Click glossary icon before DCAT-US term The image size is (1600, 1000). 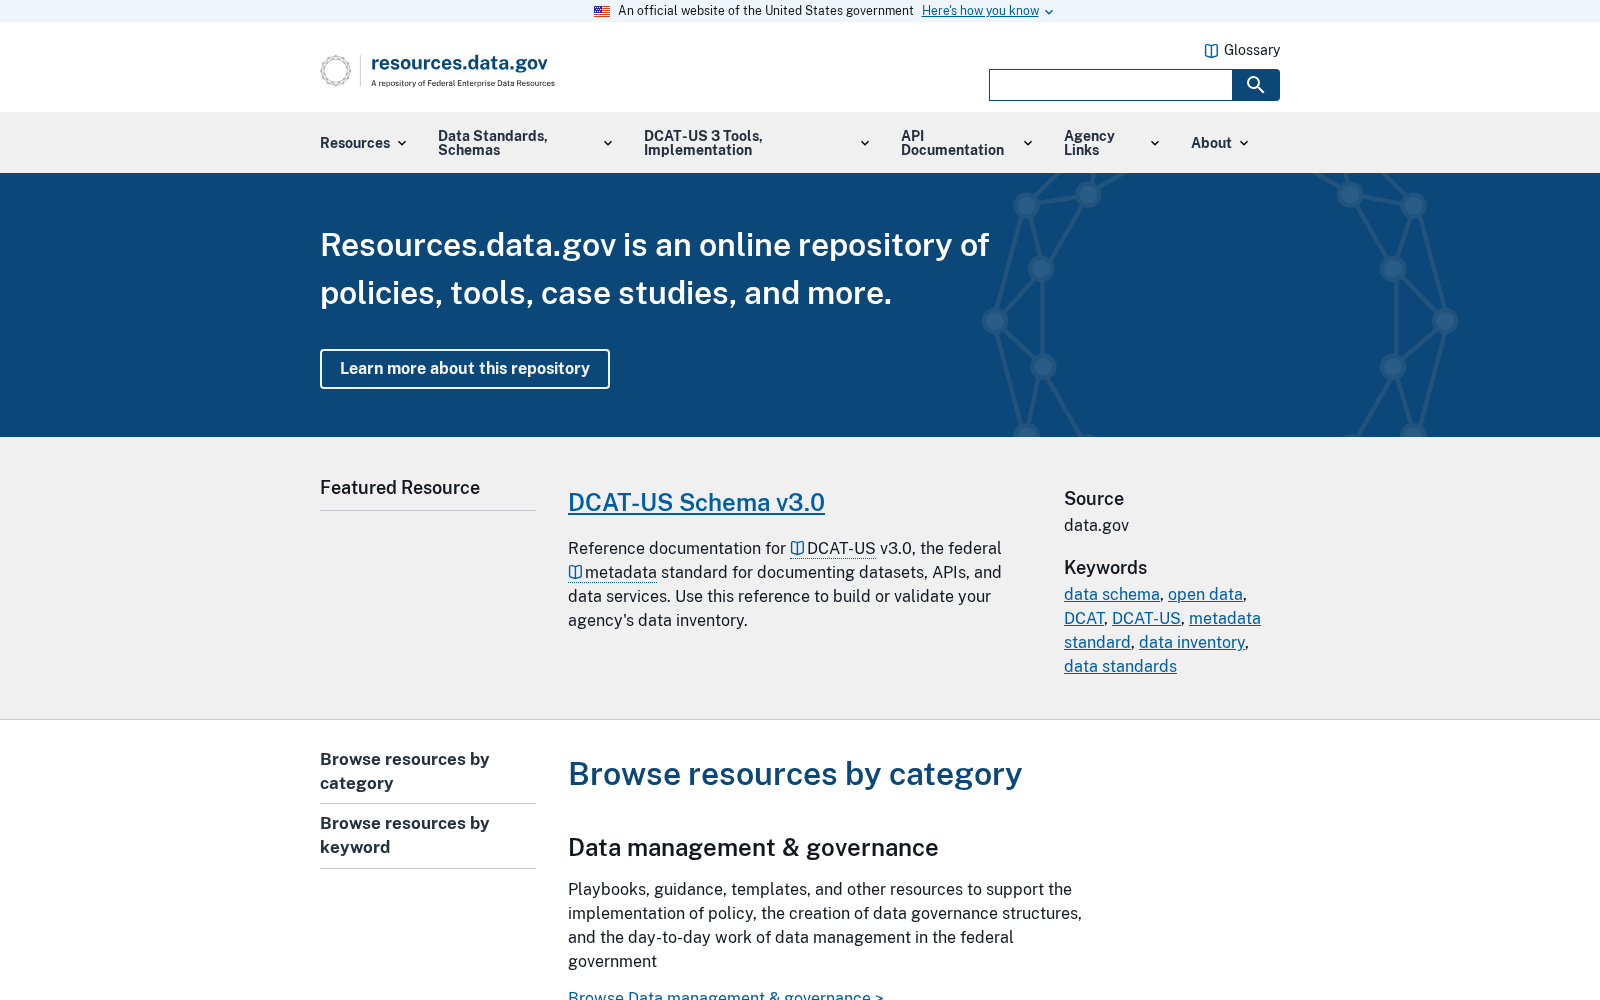[797, 548]
